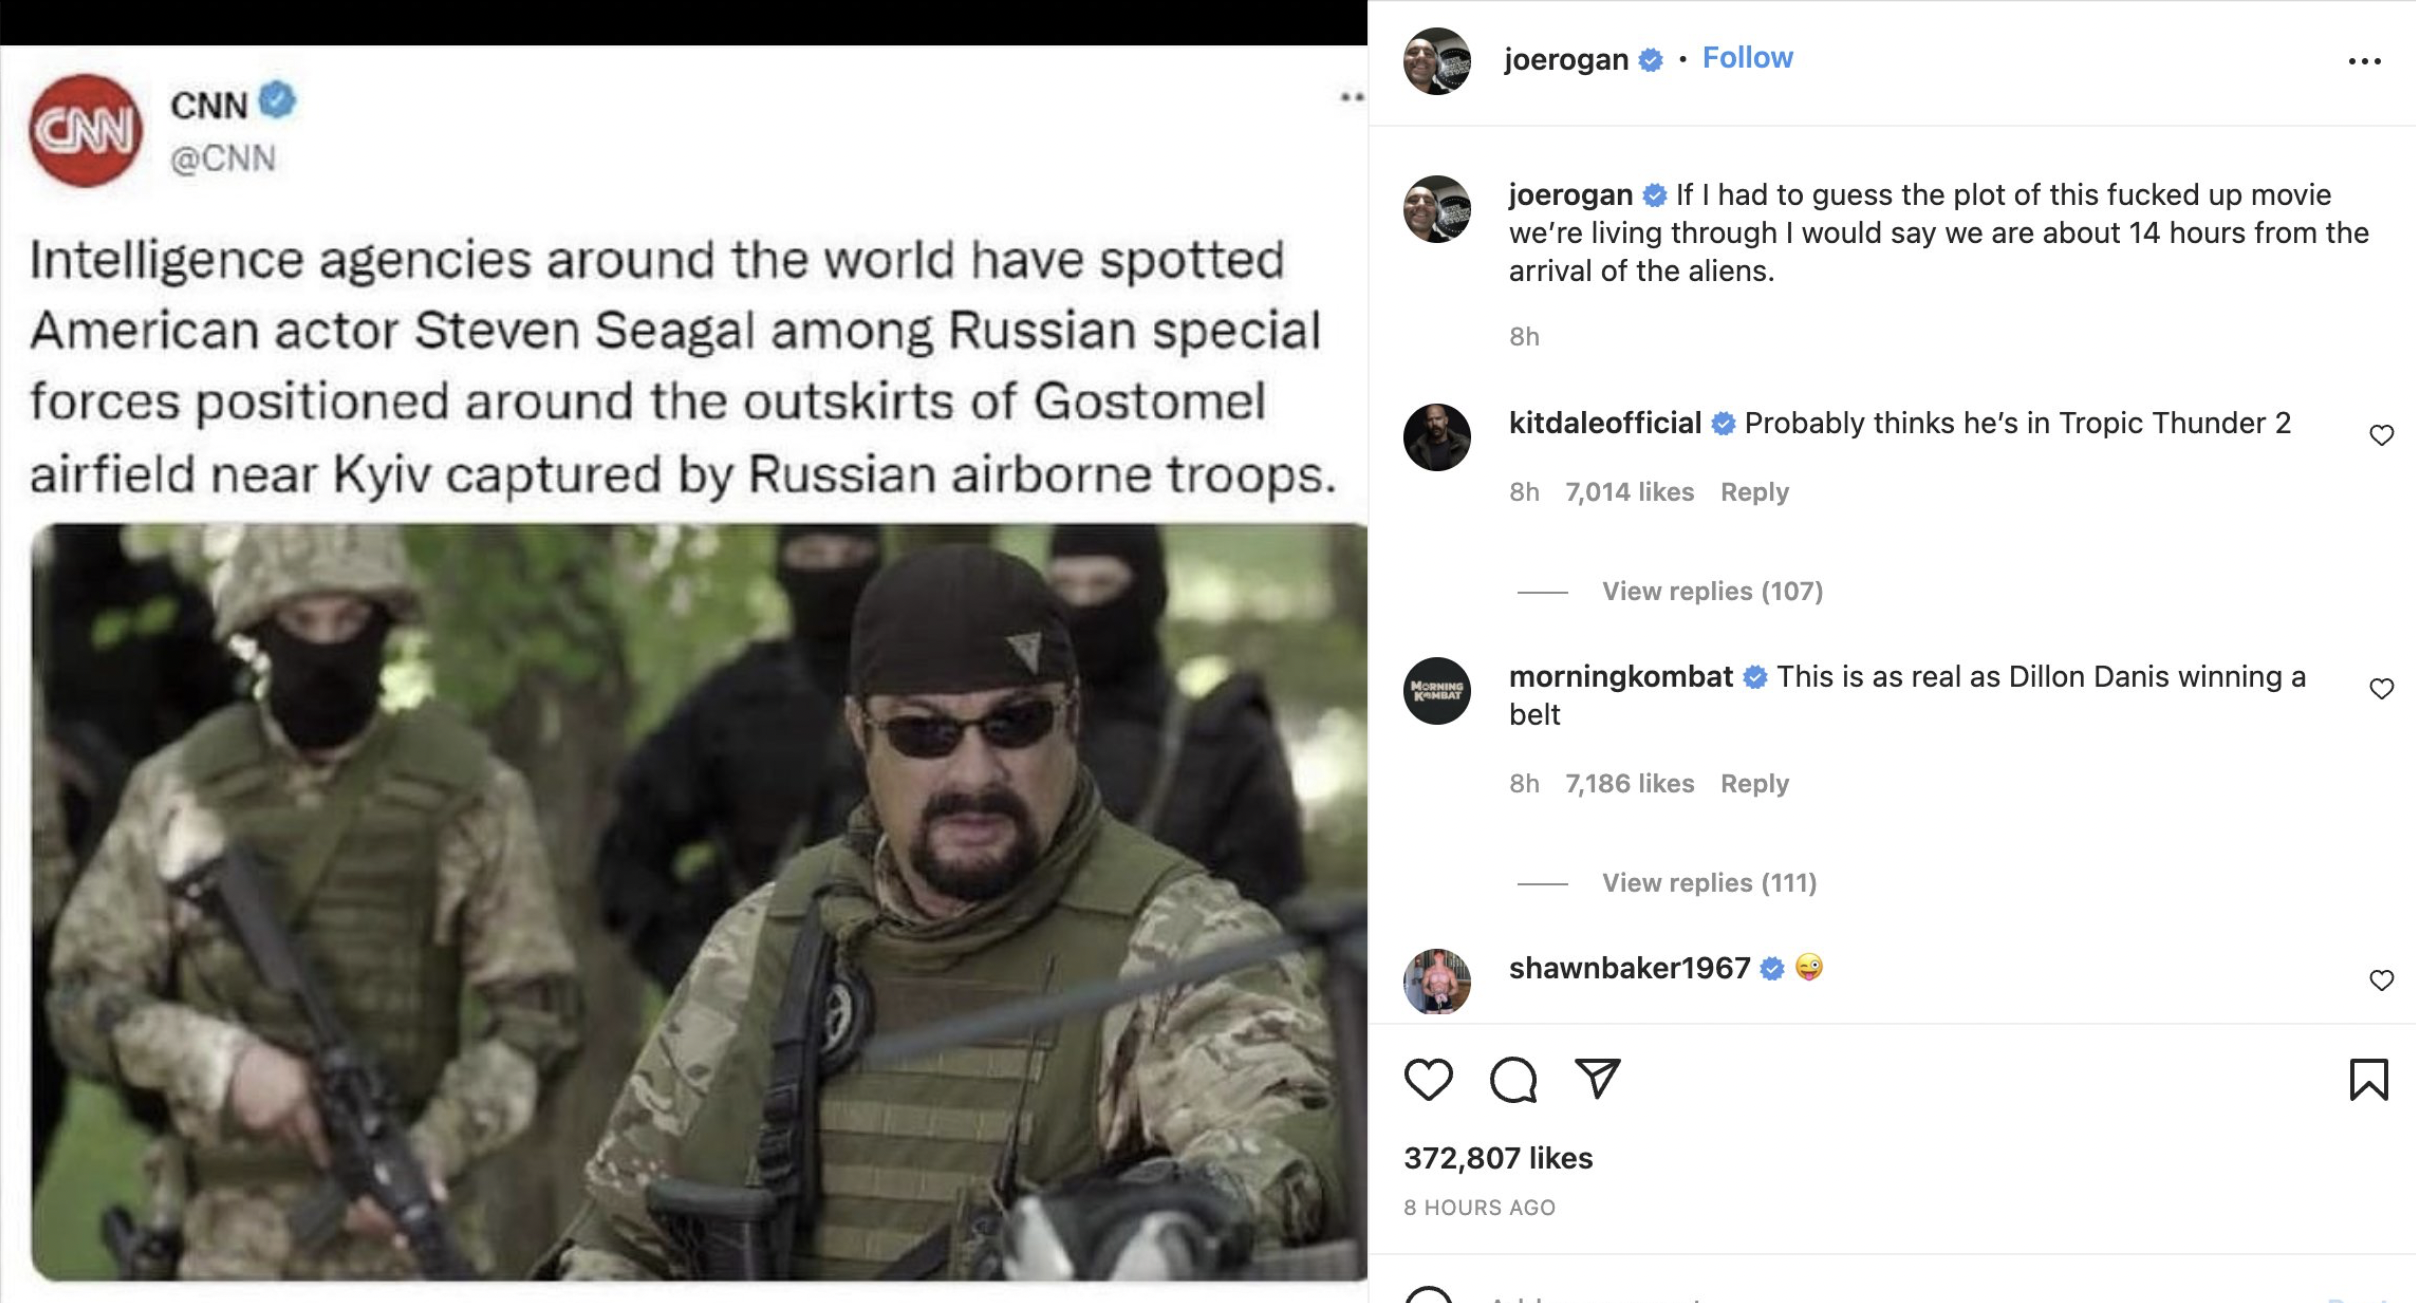Screen dimensions: 2416x1303
Task: Open joerogan's profile picture in the header
Action: tap(1437, 61)
